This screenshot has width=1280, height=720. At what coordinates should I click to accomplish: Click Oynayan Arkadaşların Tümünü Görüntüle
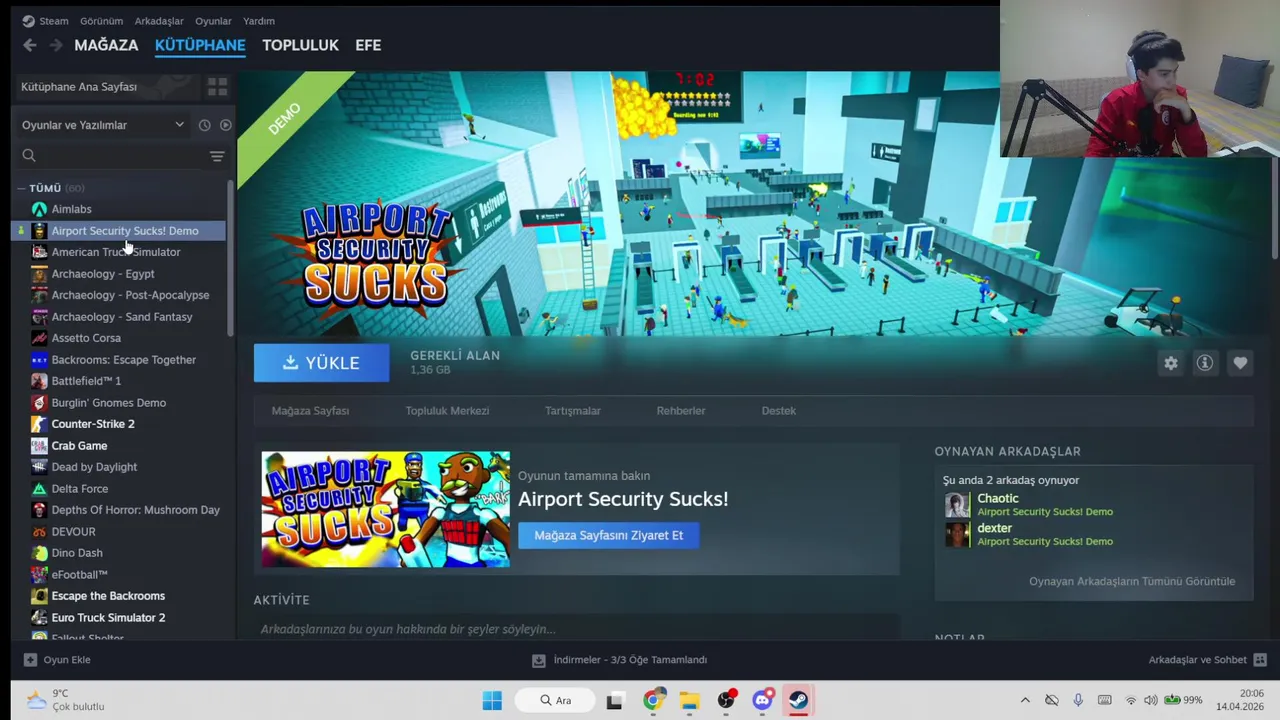(x=1132, y=581)
